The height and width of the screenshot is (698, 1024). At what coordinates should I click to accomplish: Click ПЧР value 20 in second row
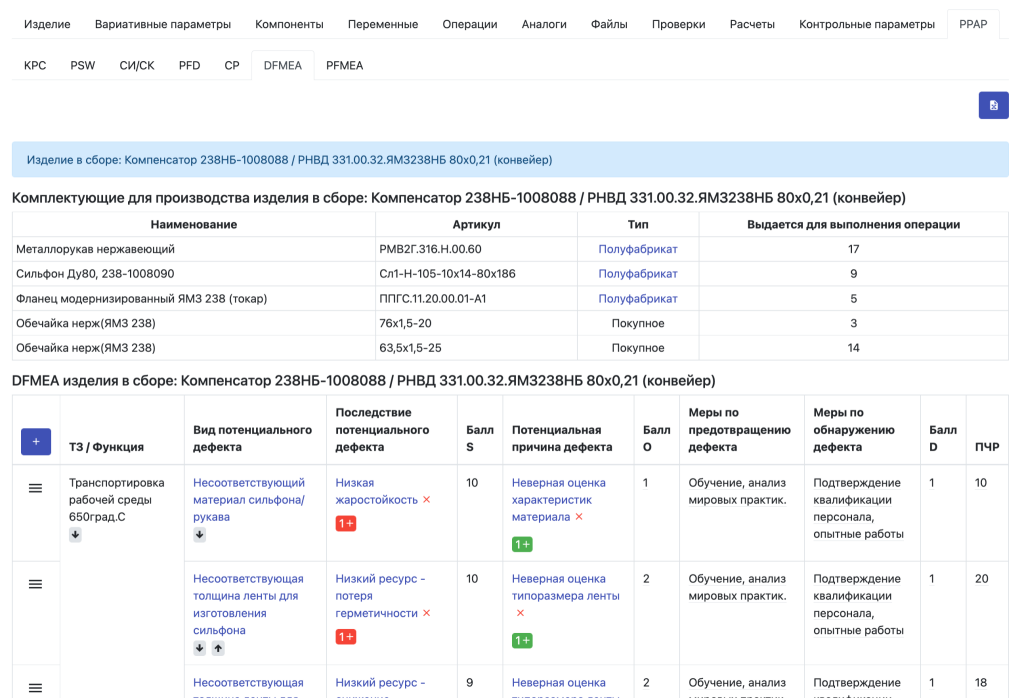(x=982, y=579)
